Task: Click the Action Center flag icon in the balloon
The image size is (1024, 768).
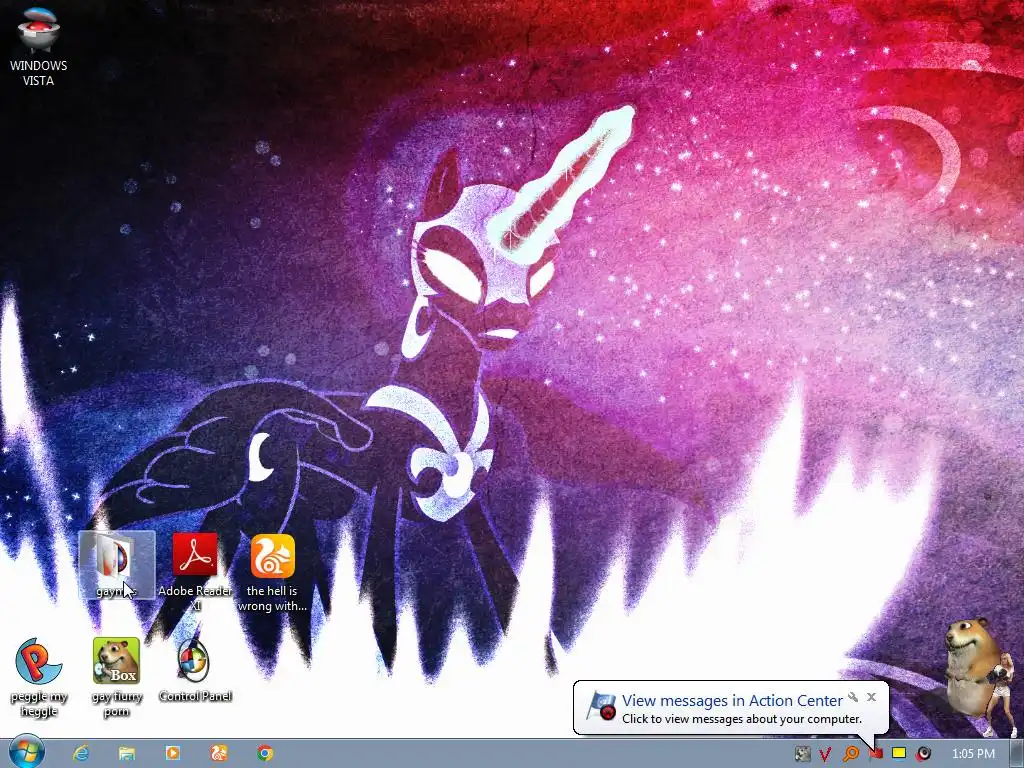Action: point(601,707)
